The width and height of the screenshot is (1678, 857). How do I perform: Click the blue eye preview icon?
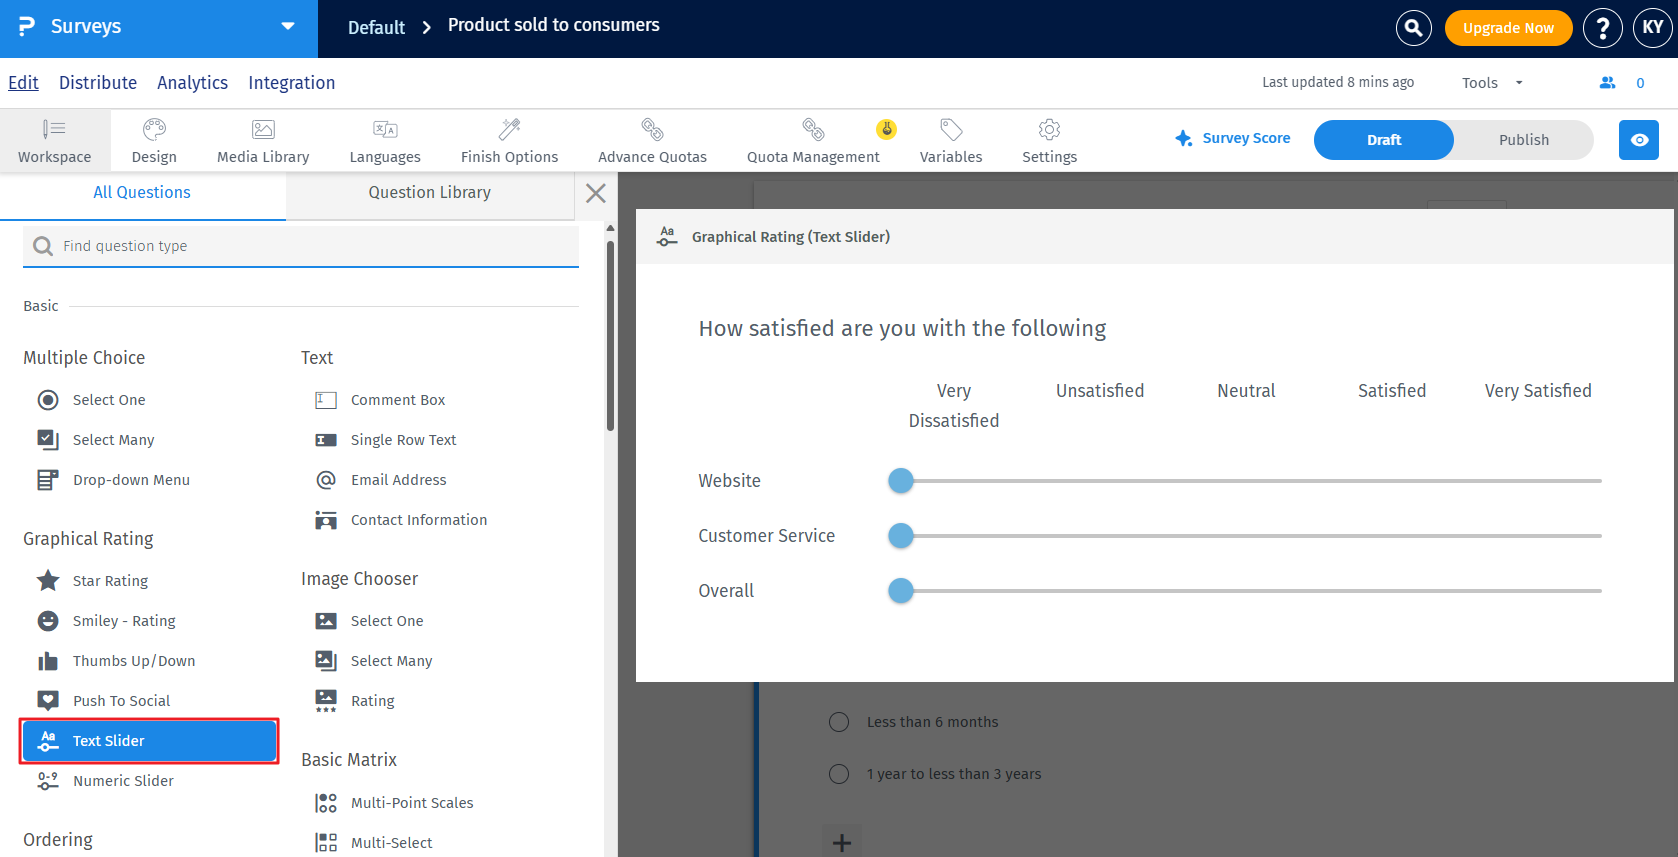pos(1639,140)
